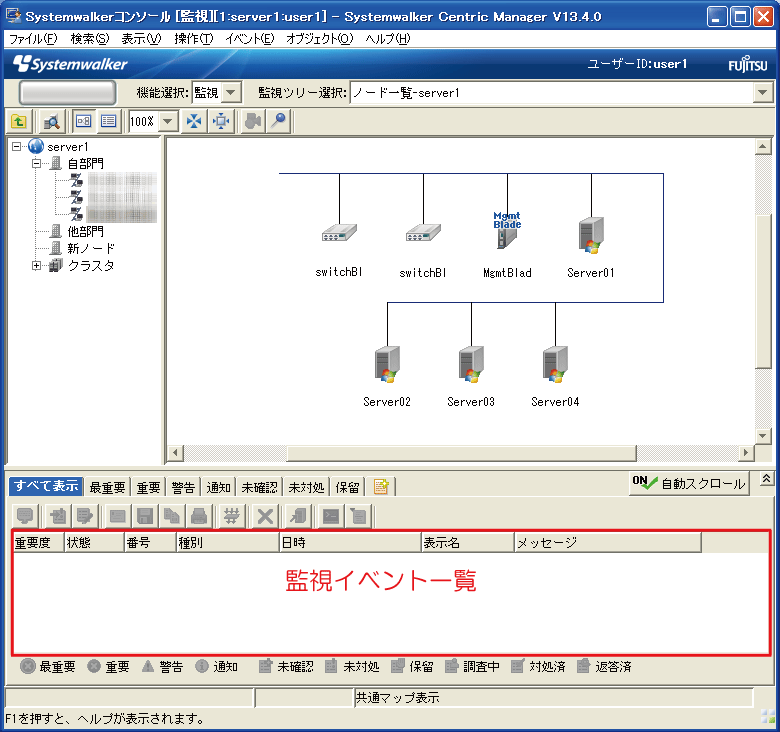The image size is (780, 732).
Task: Select the MgmtBlad node icon on the map
Action: pyautogui.click(x=507, y=231)
